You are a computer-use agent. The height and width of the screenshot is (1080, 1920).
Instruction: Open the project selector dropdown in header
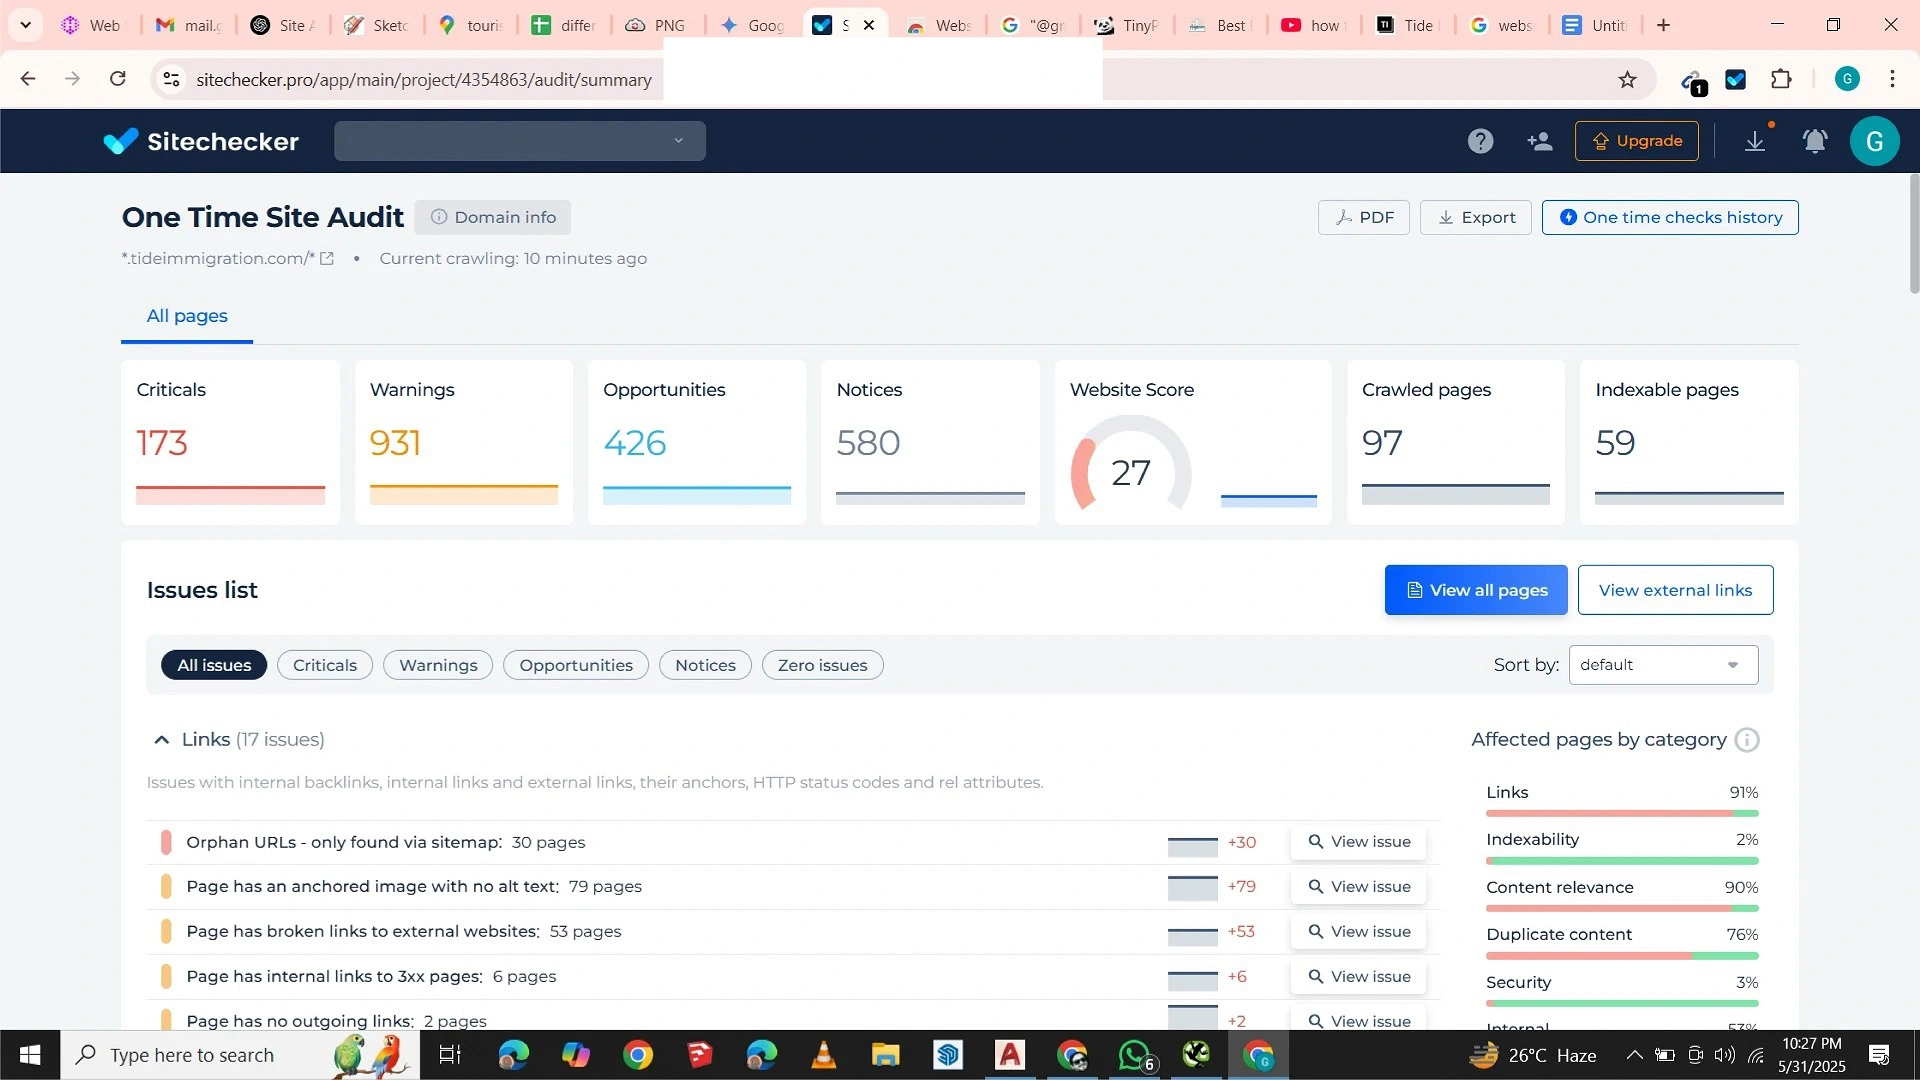click(520, 141)
